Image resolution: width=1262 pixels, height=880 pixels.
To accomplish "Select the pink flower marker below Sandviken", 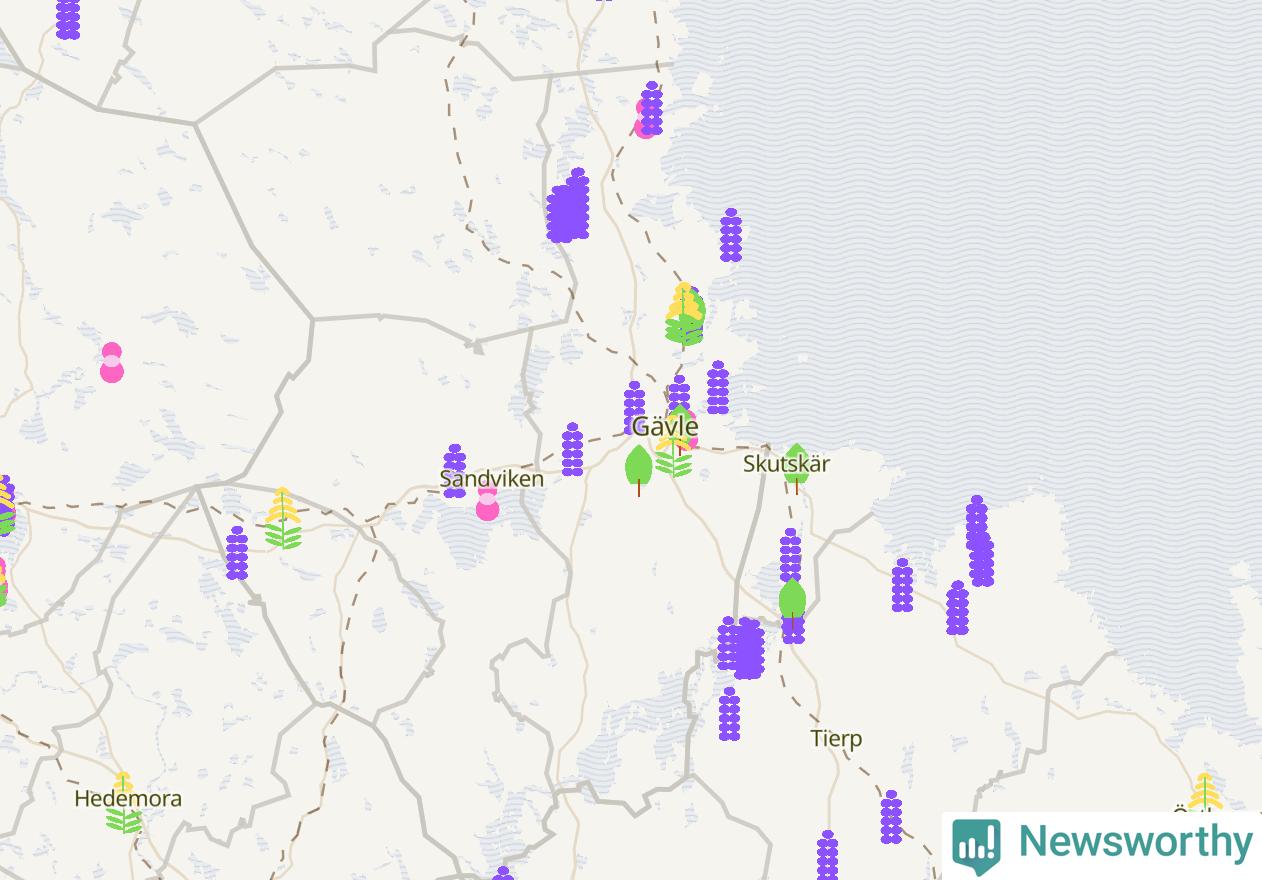I will pyautogui.click(x=487, y=503).
